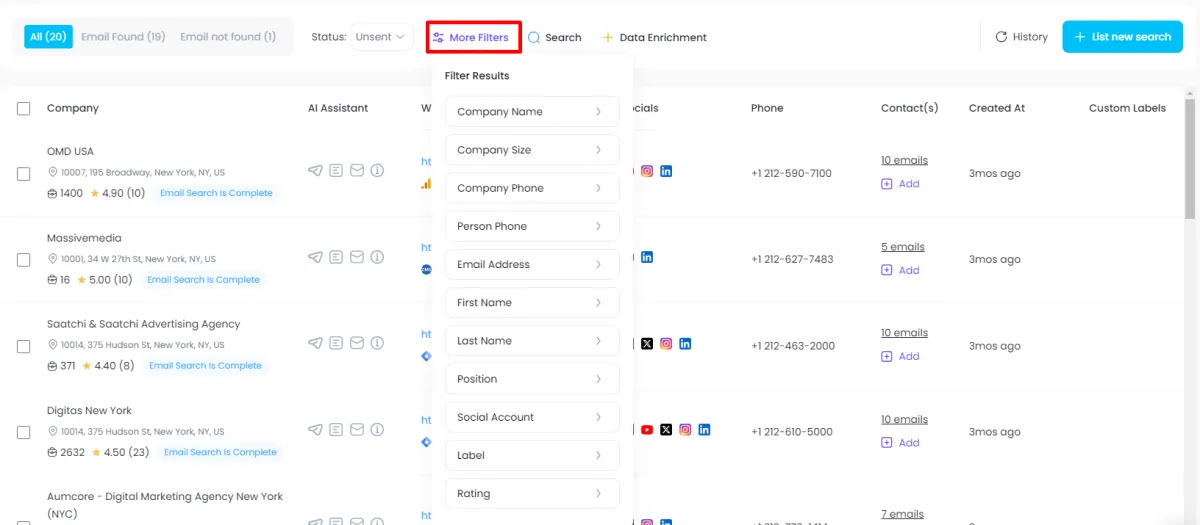
Task: Open the info icon for OMD USA
Action: [377, 171]
